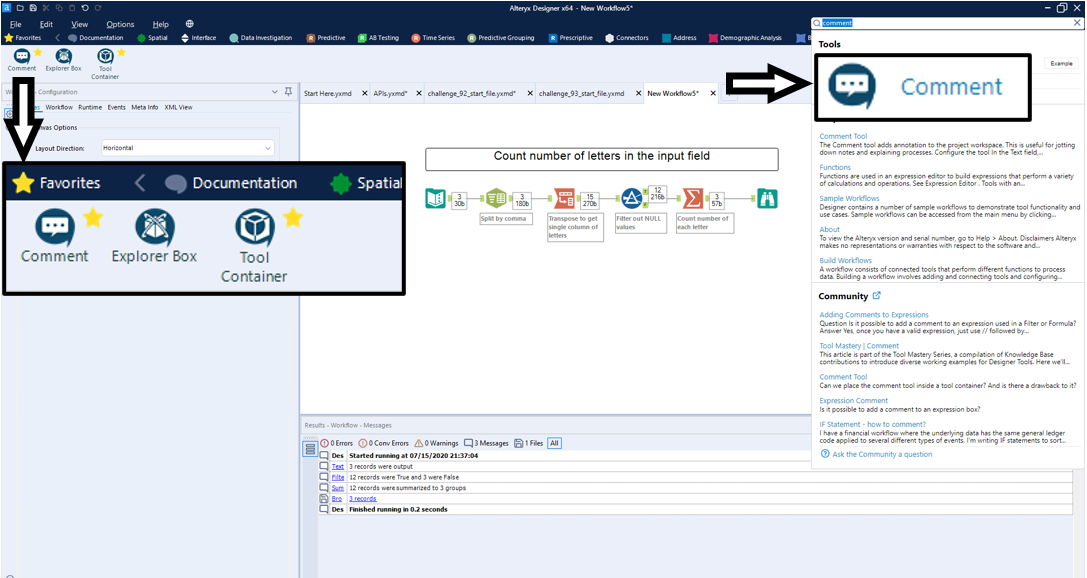Click Ask the Community a question
Screen dimensions: 1087x578
coord(881,454)
